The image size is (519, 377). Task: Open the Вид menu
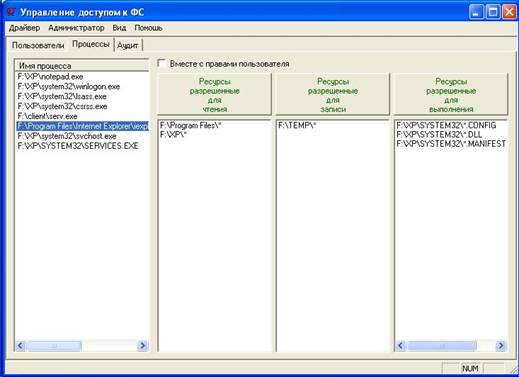pos(119,28)
